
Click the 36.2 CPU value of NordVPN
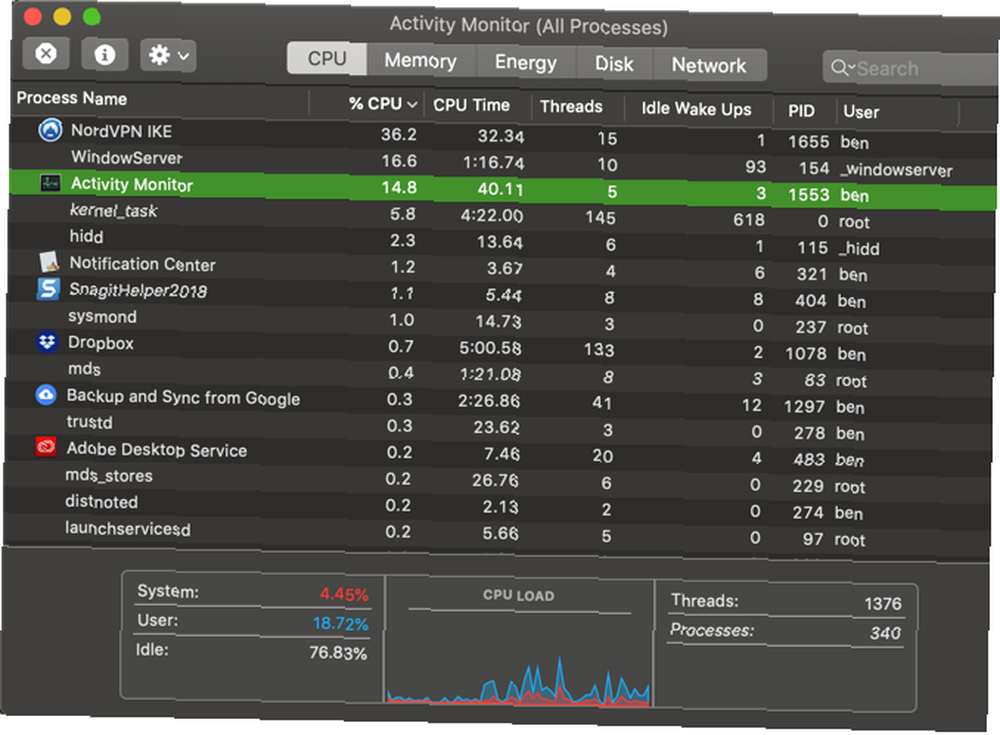pyautogui.click(x=399, y=135)
